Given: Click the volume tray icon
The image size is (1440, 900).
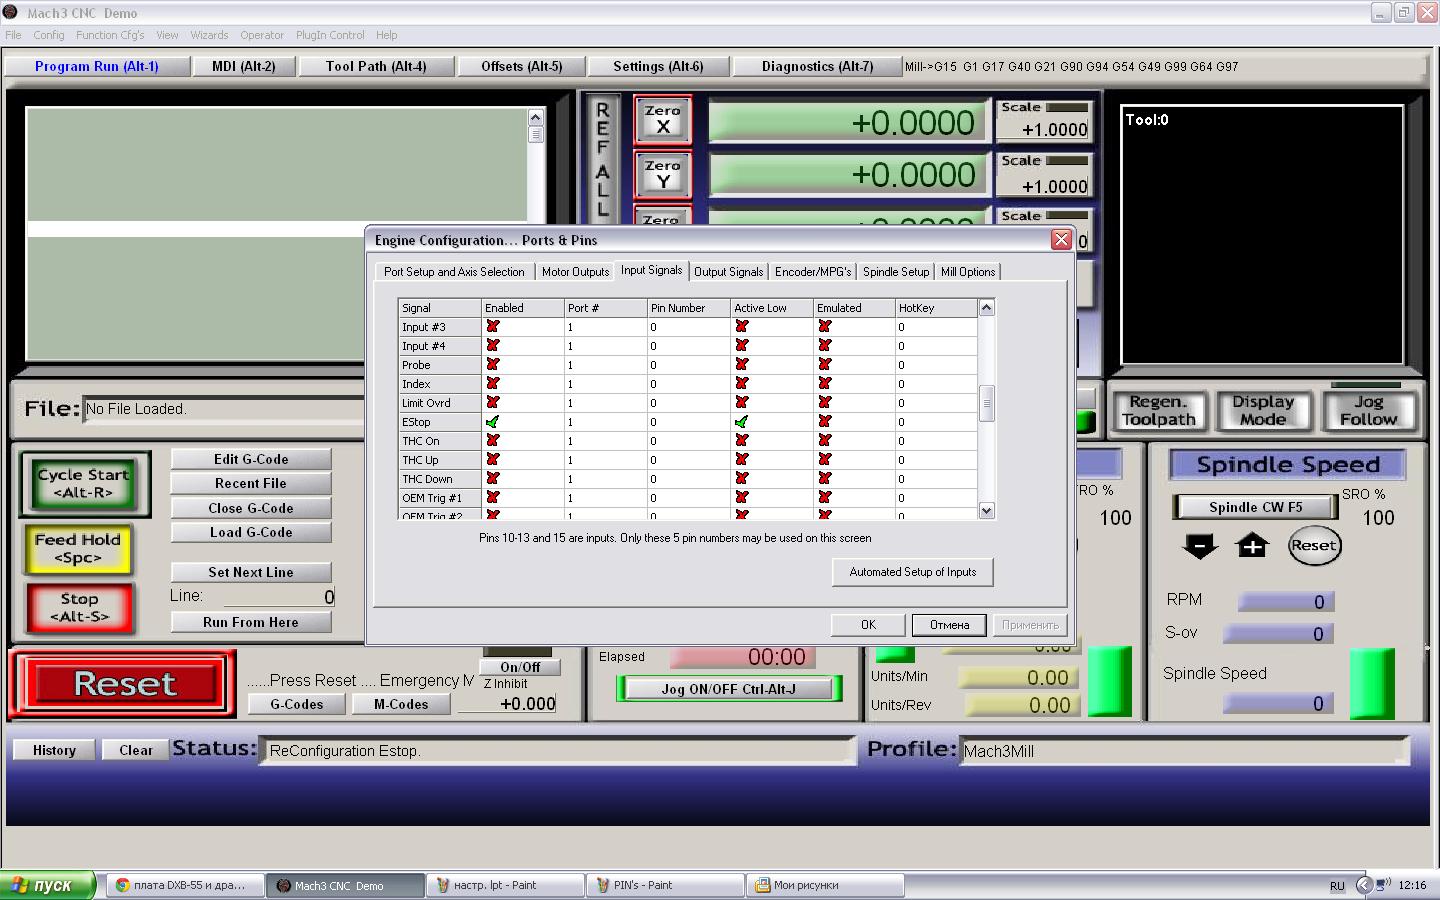Looking at the screenshot, I should [1384, 885].
